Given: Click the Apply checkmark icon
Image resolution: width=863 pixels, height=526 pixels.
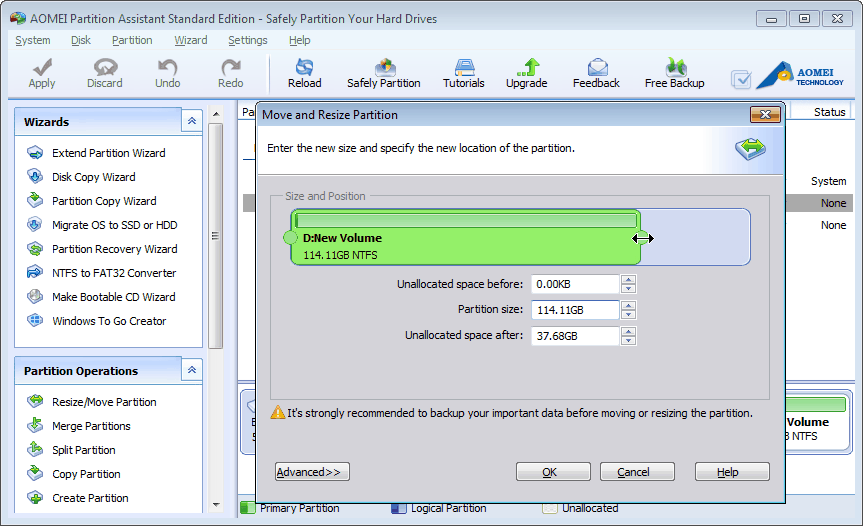Looking at the screenshot, I should pyautogui.click(x=42, y=67).
